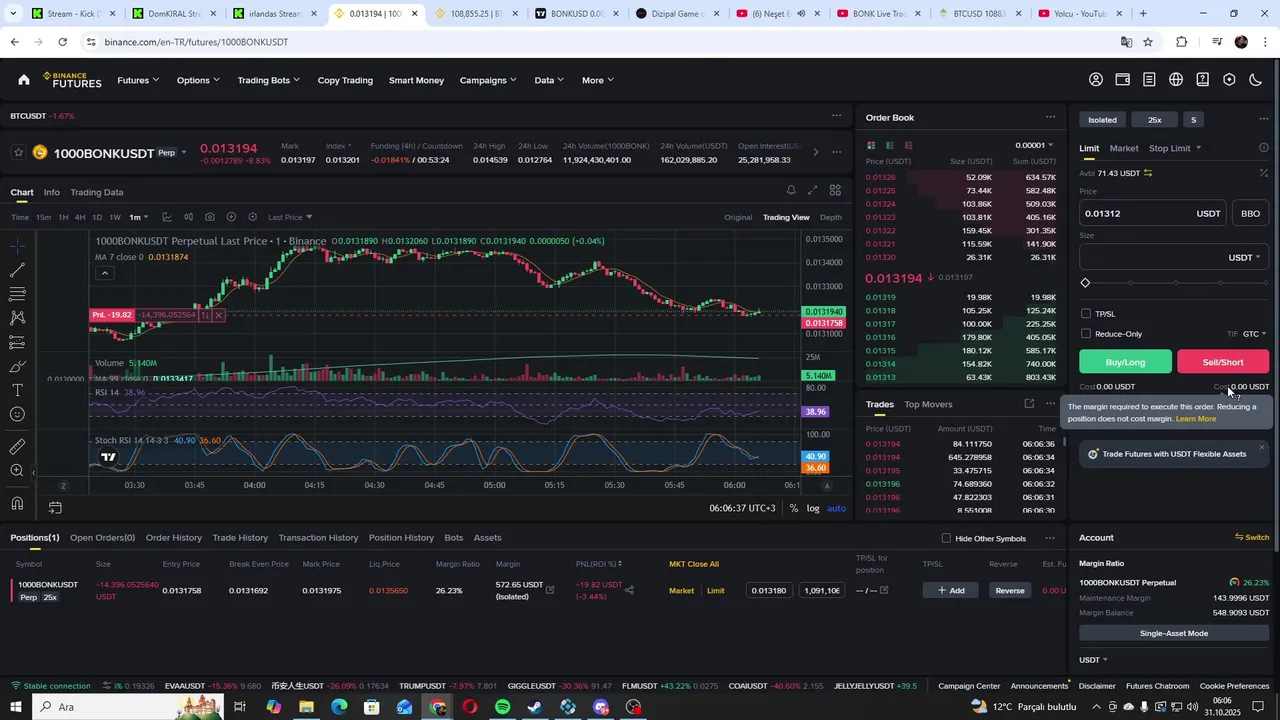
Task: Share the position PNL icon
Action: click(629, 590)
